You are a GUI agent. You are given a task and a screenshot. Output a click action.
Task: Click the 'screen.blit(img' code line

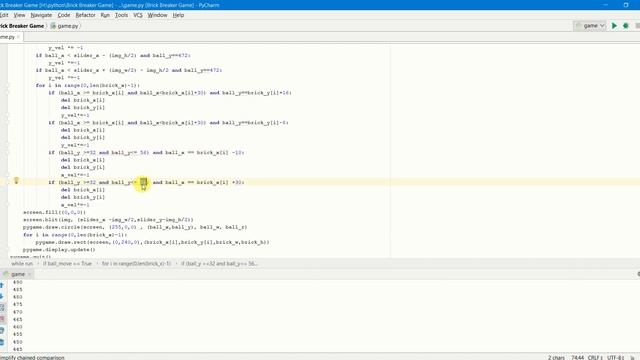(108, 220)
